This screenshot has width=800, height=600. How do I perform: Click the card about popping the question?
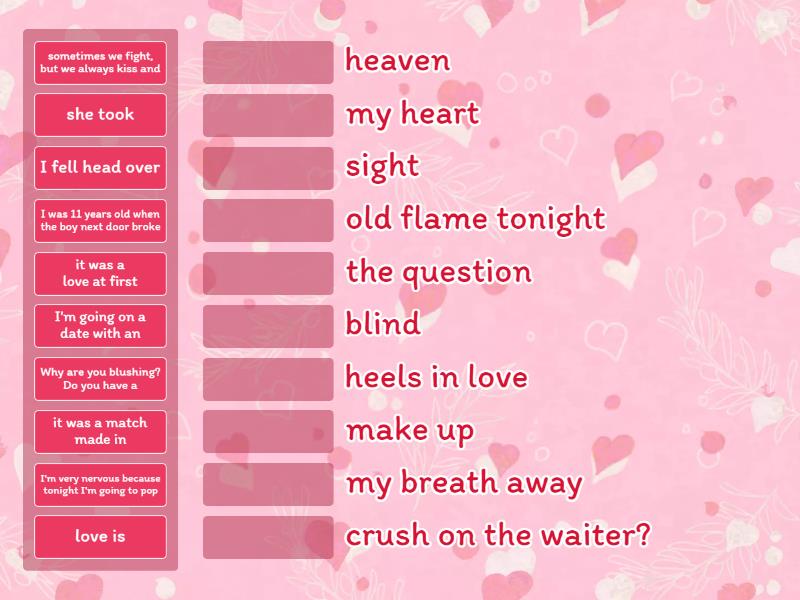pyautogui.click(x=99, y=484)
